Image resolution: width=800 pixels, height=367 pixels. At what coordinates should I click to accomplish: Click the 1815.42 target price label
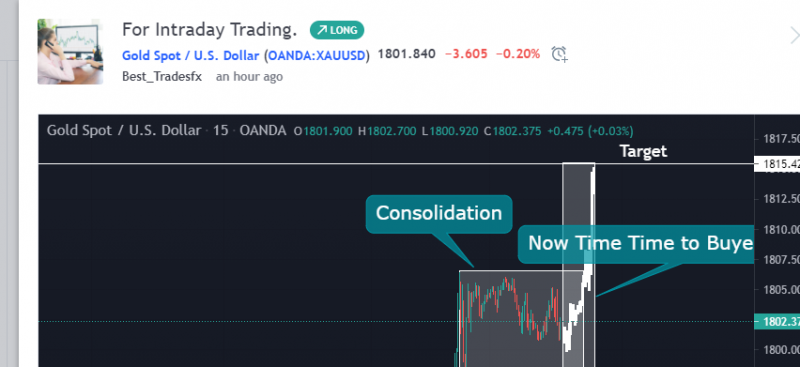[x=777, y=164]
